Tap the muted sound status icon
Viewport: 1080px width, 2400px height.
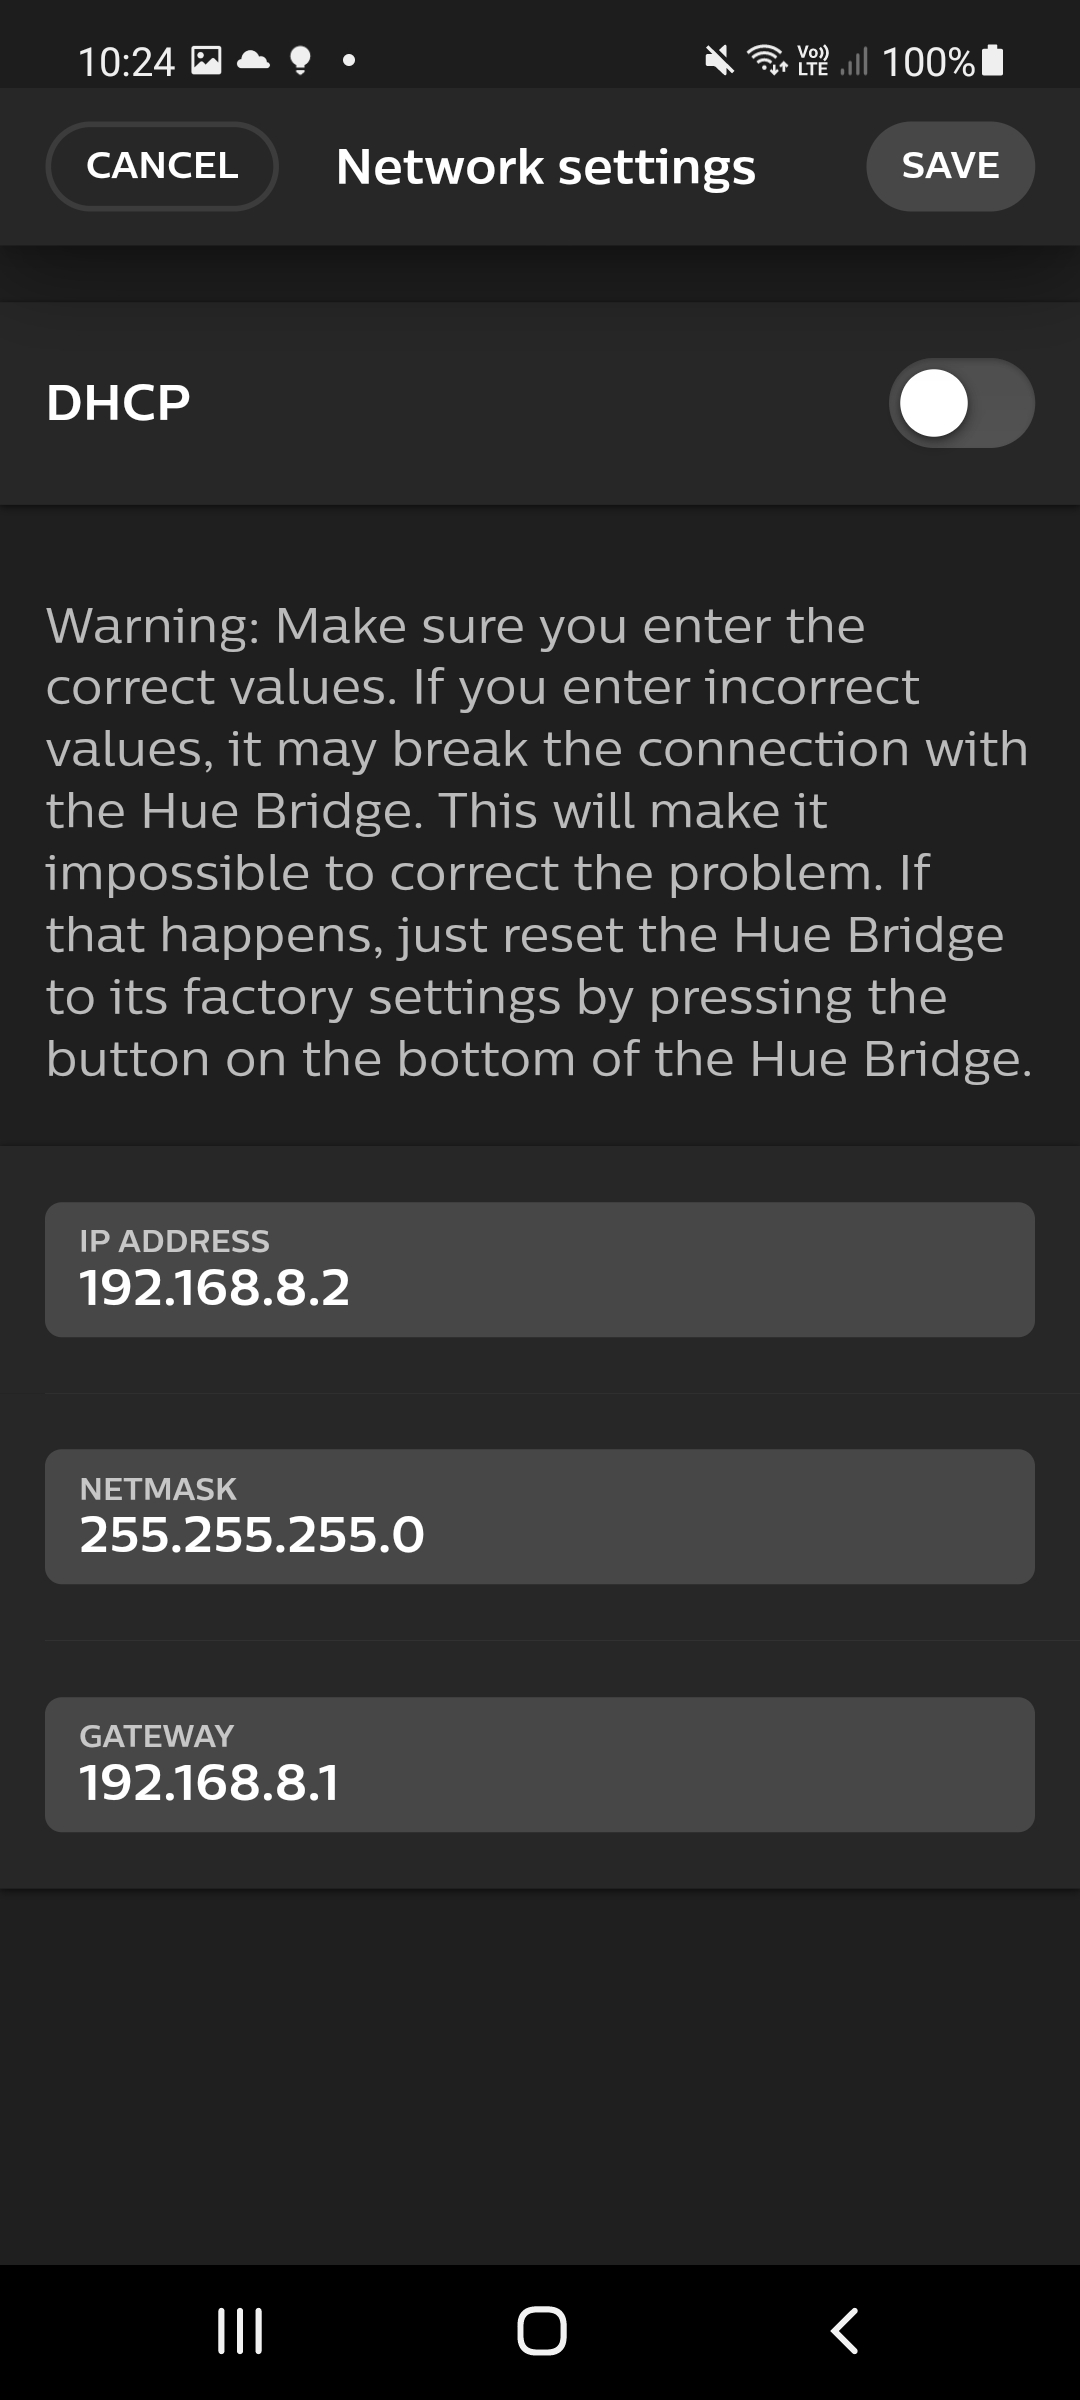click(719, 61)
